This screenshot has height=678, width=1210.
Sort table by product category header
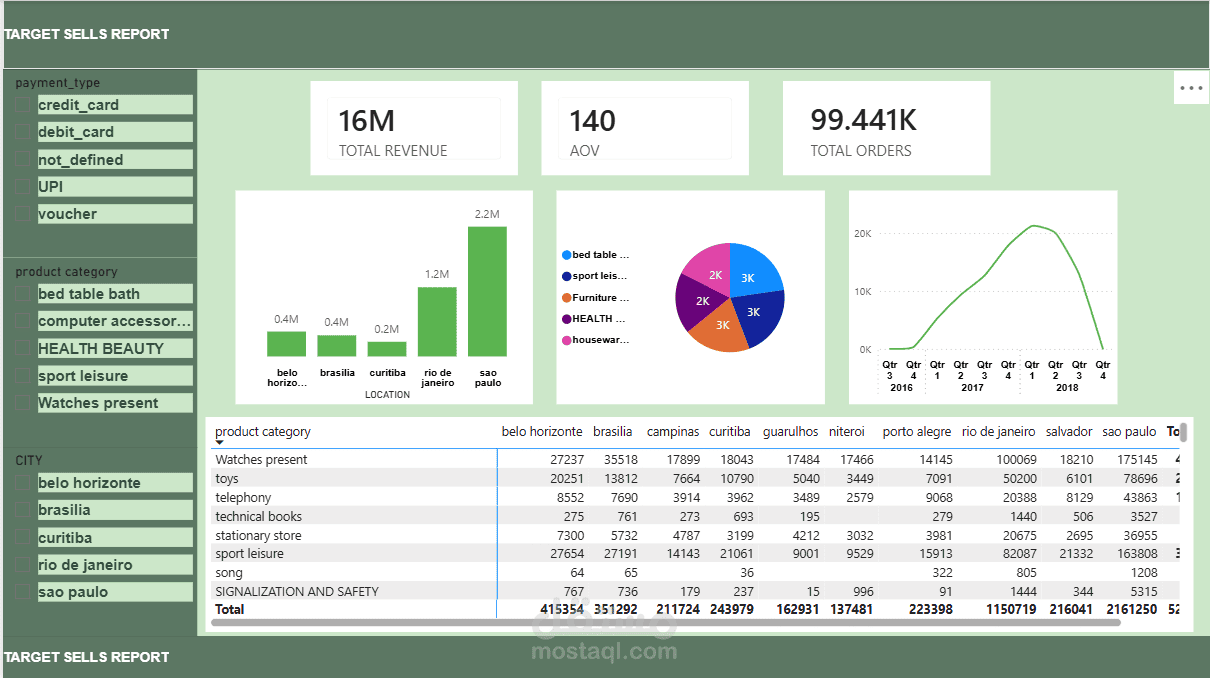coord(263,432)
